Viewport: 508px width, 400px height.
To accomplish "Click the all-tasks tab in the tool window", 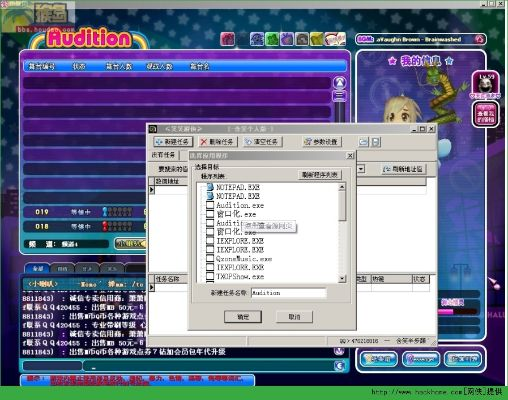I will point(163,155).
